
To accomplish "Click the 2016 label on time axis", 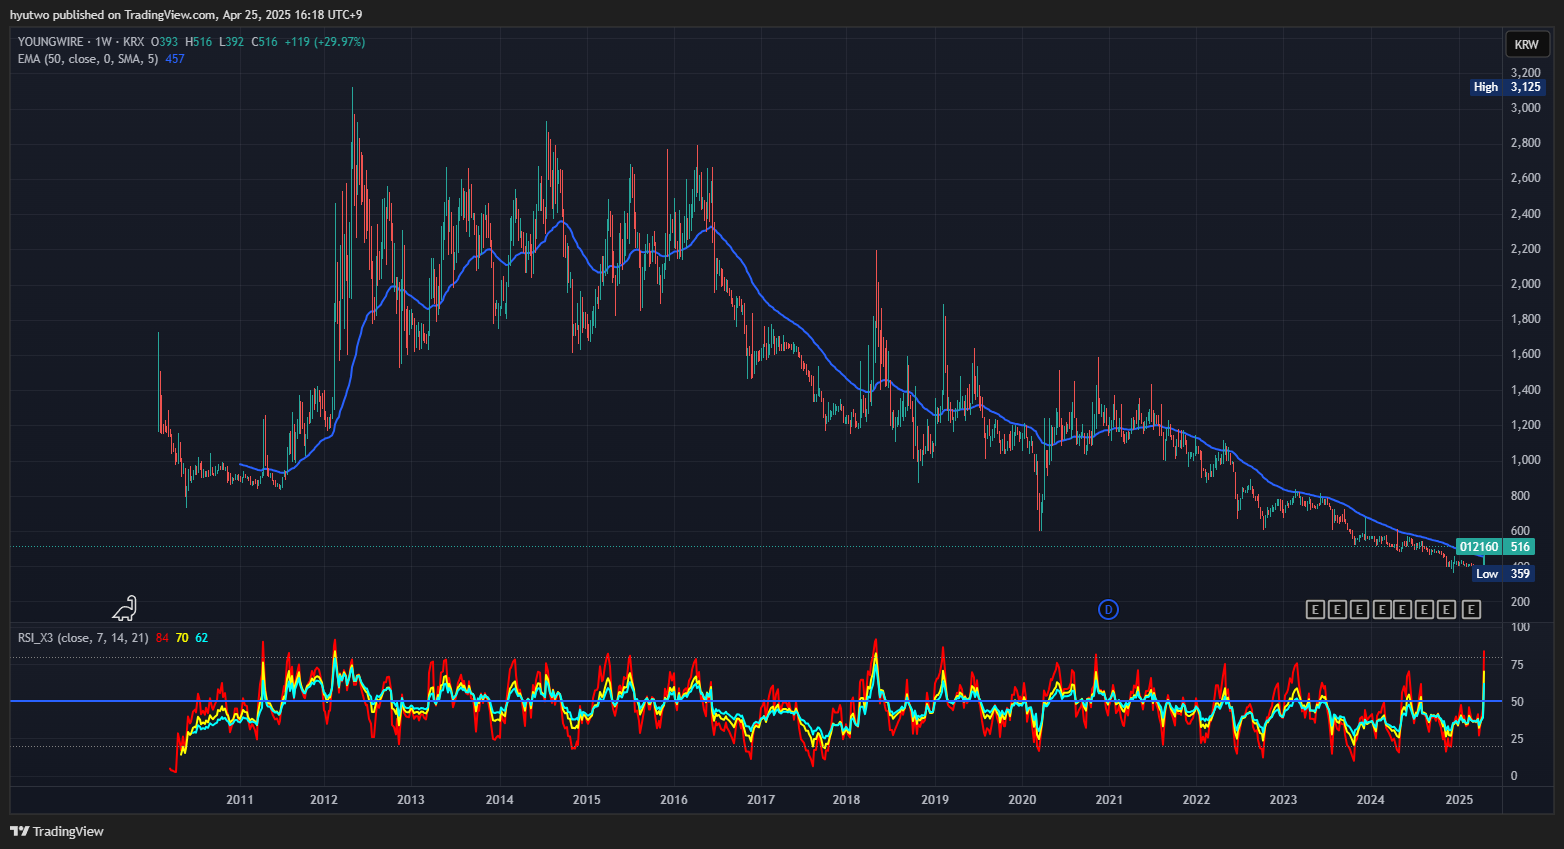I will click(x=674, y=799).
